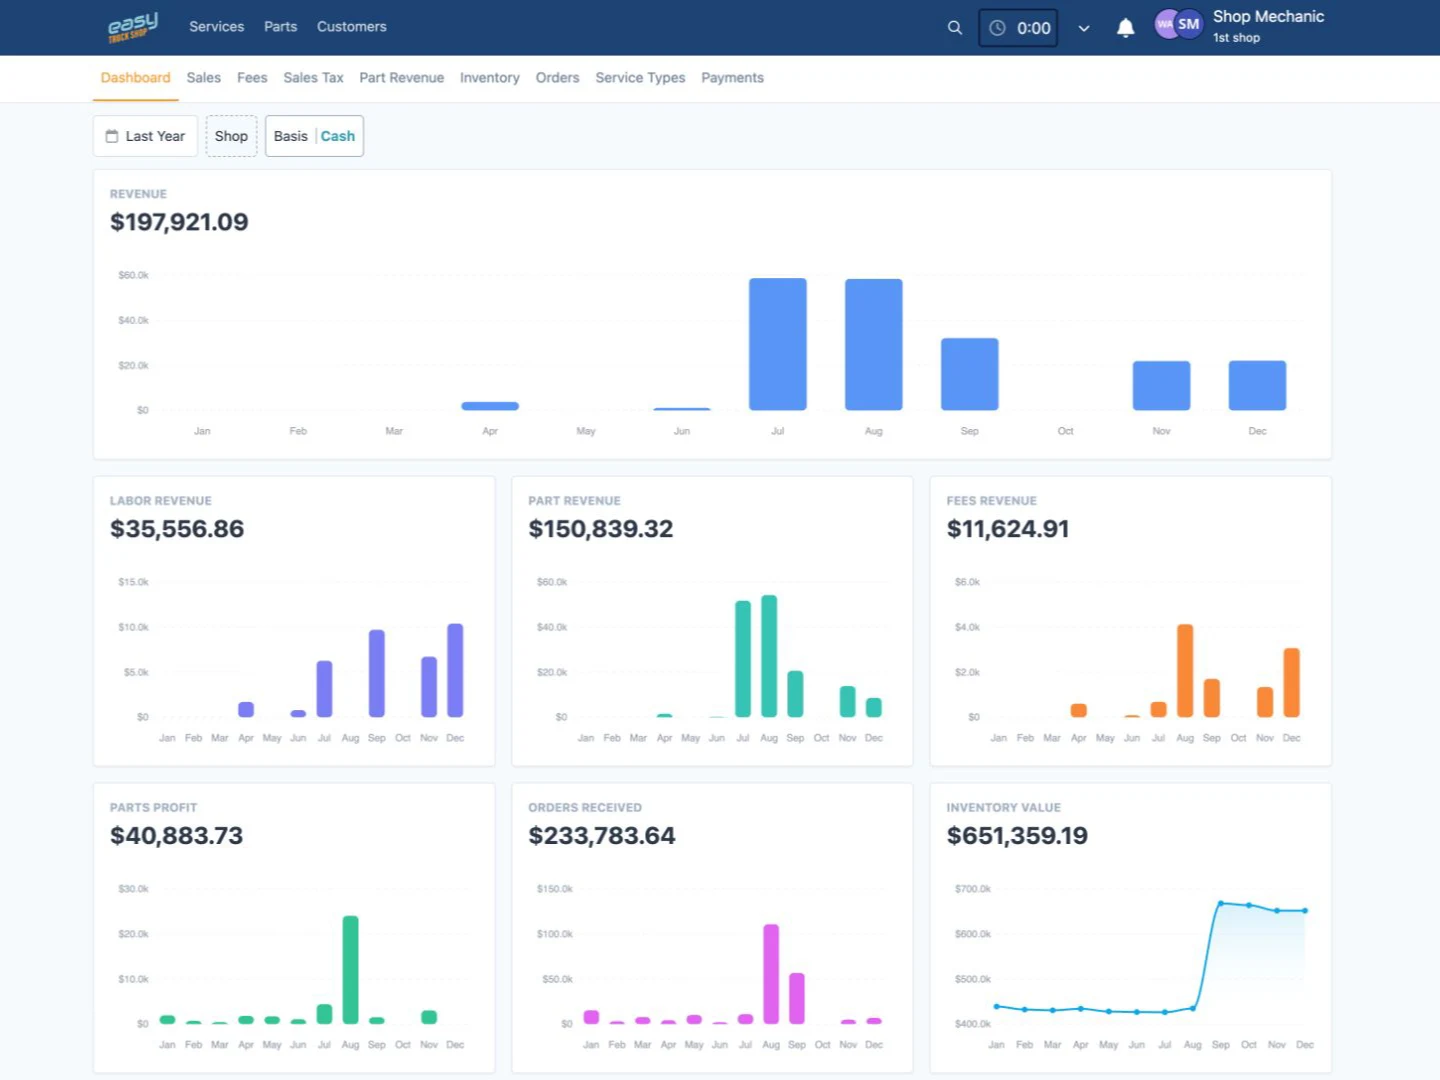
Task: Click the calendar icon in Last Year
Action: click(112, 136)
